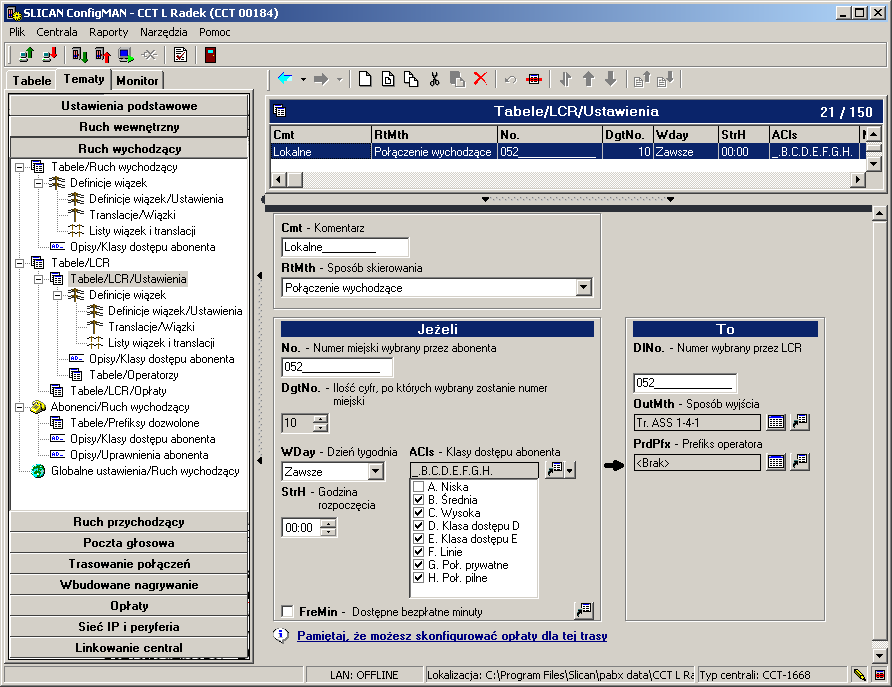The width and height of the screenshot is (892, 687).
Task: Open the Ruch wewnętrzny section
Action: [x=129, y=127]
